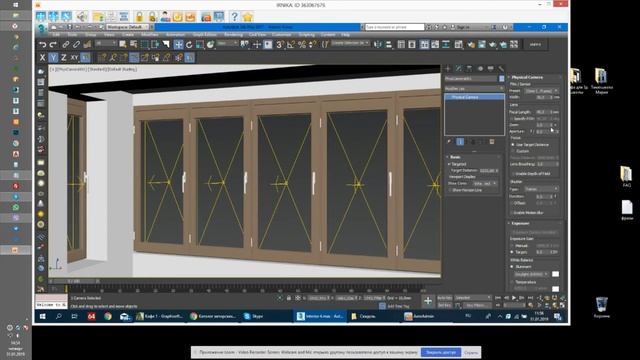
Task: Restrict to Y axis constraint
Action: click(53, 58)
